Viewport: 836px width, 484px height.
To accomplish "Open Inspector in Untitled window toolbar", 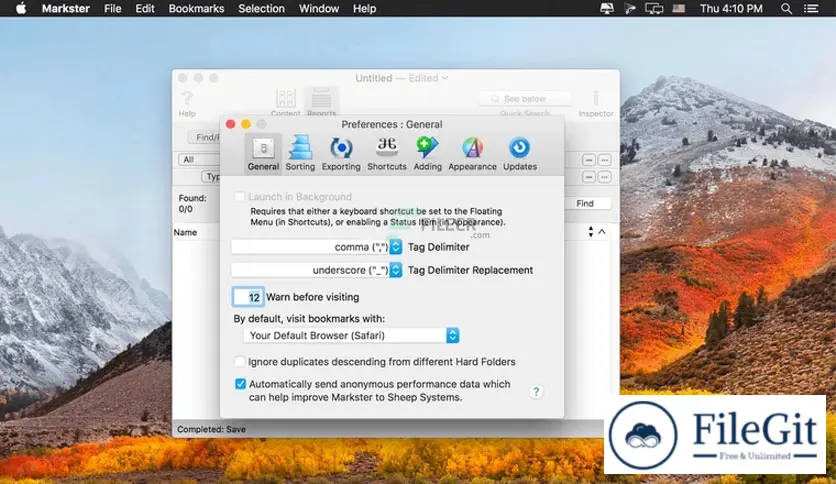I will [596, 103].
